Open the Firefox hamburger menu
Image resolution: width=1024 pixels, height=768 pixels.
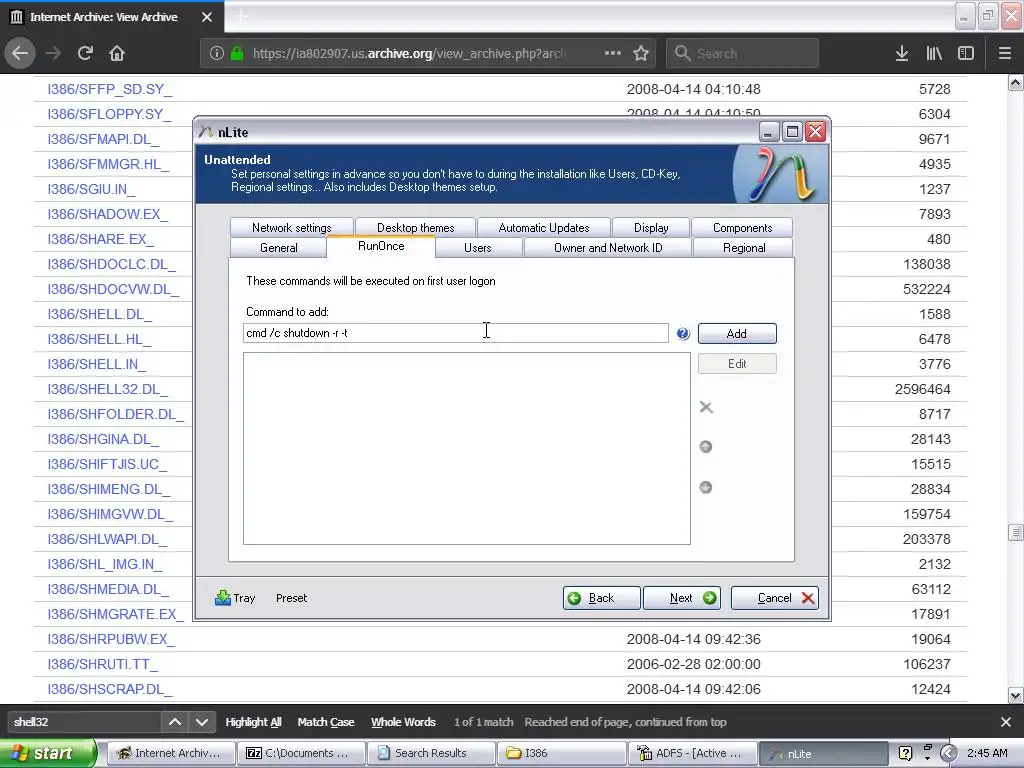1005,53
